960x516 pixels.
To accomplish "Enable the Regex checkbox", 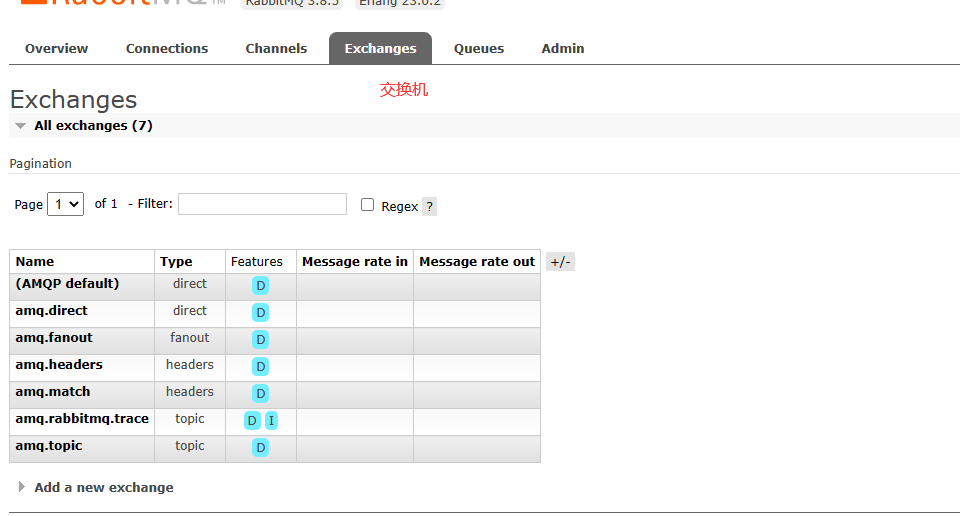I will click(x=367, y=204).
